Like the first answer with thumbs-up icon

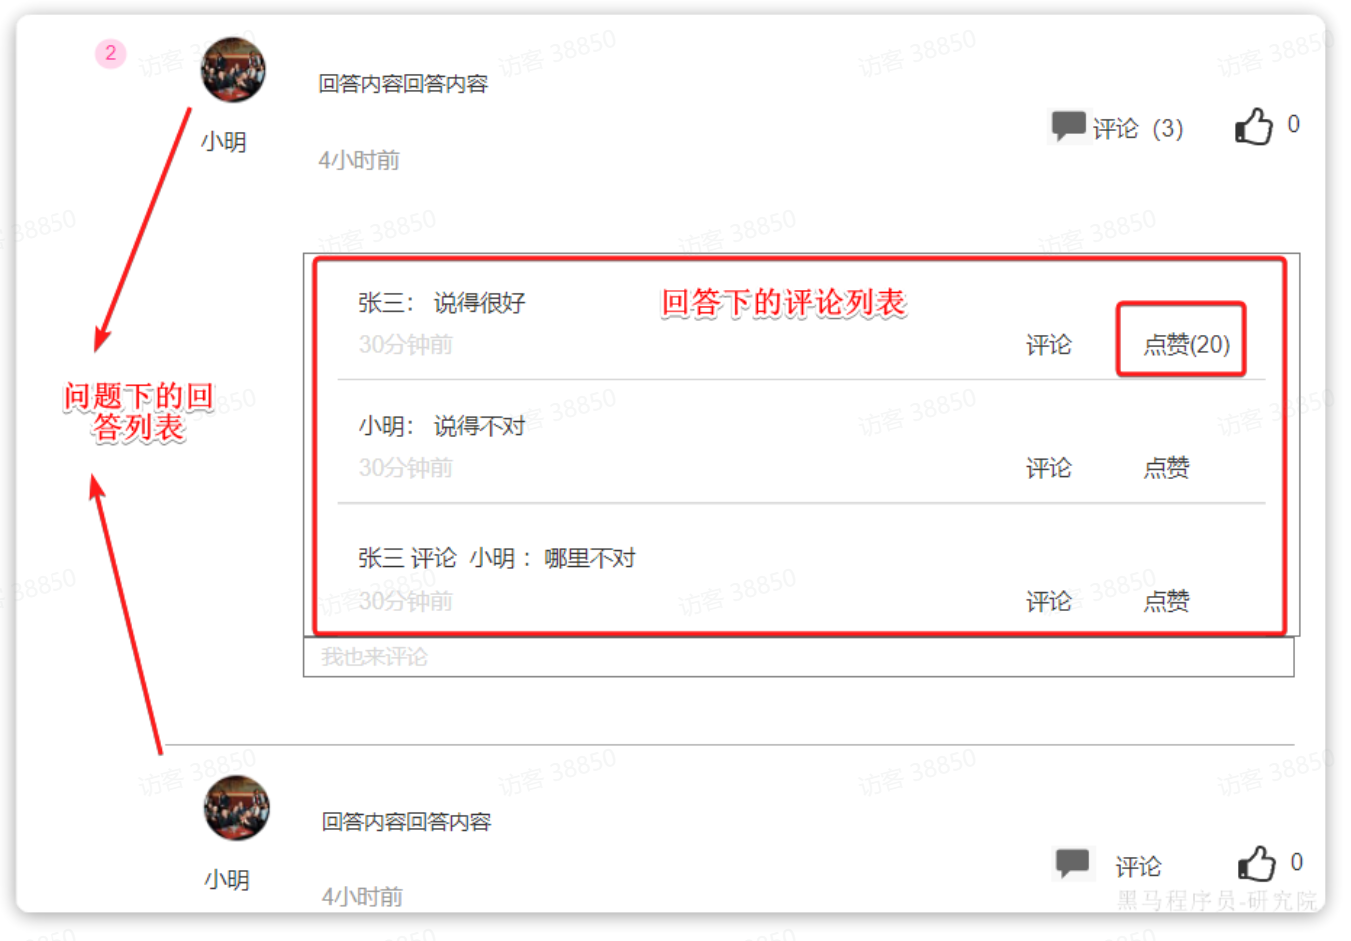[x=1253, y=126]
